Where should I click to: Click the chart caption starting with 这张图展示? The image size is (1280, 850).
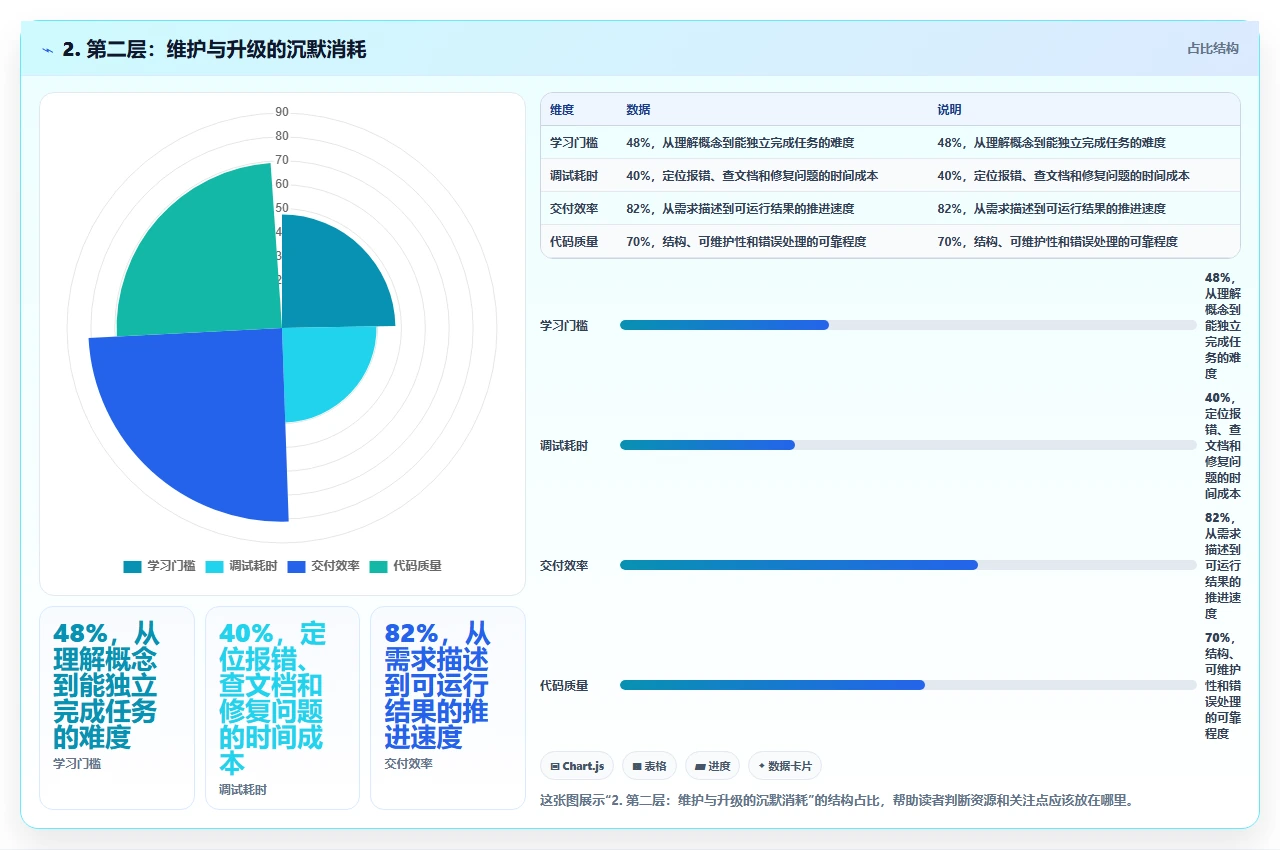[837, 800]
